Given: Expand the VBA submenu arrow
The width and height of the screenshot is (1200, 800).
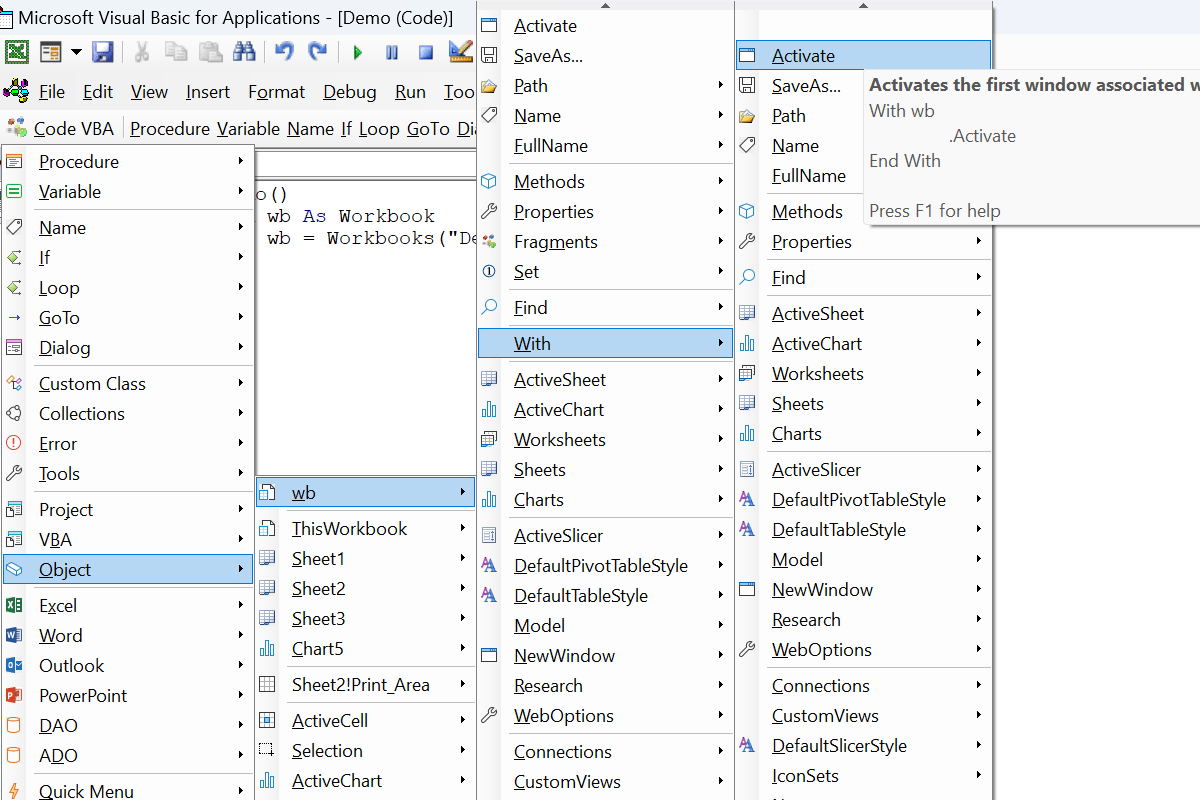Looking at the screenshot, I should tap(241, 539).
